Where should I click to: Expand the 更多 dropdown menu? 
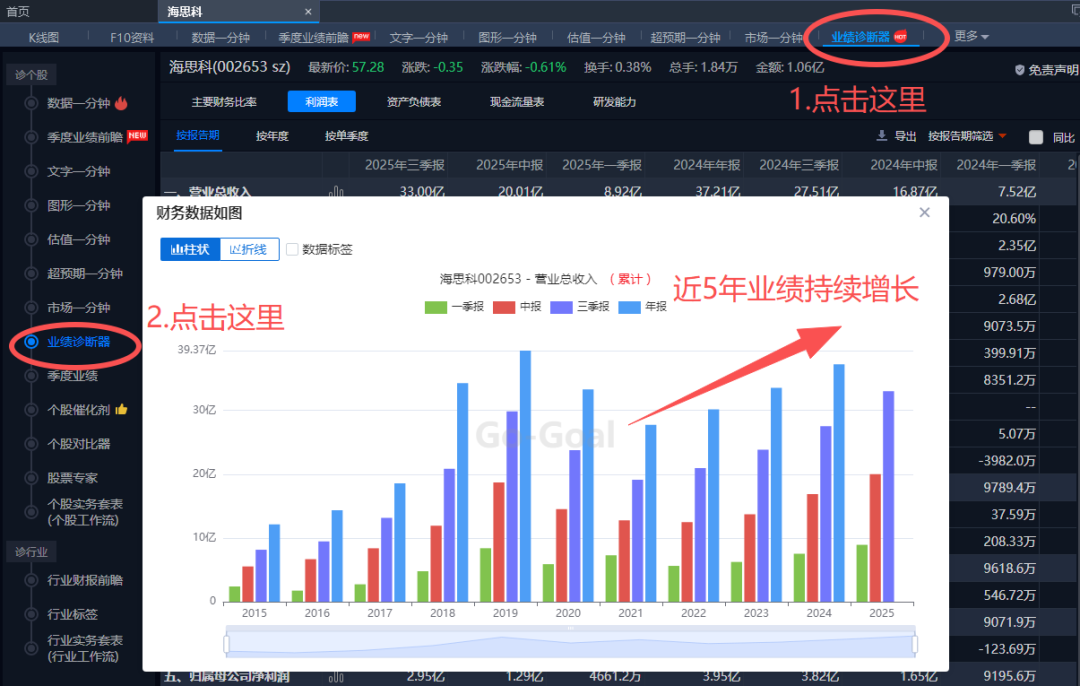coord(971,36)
